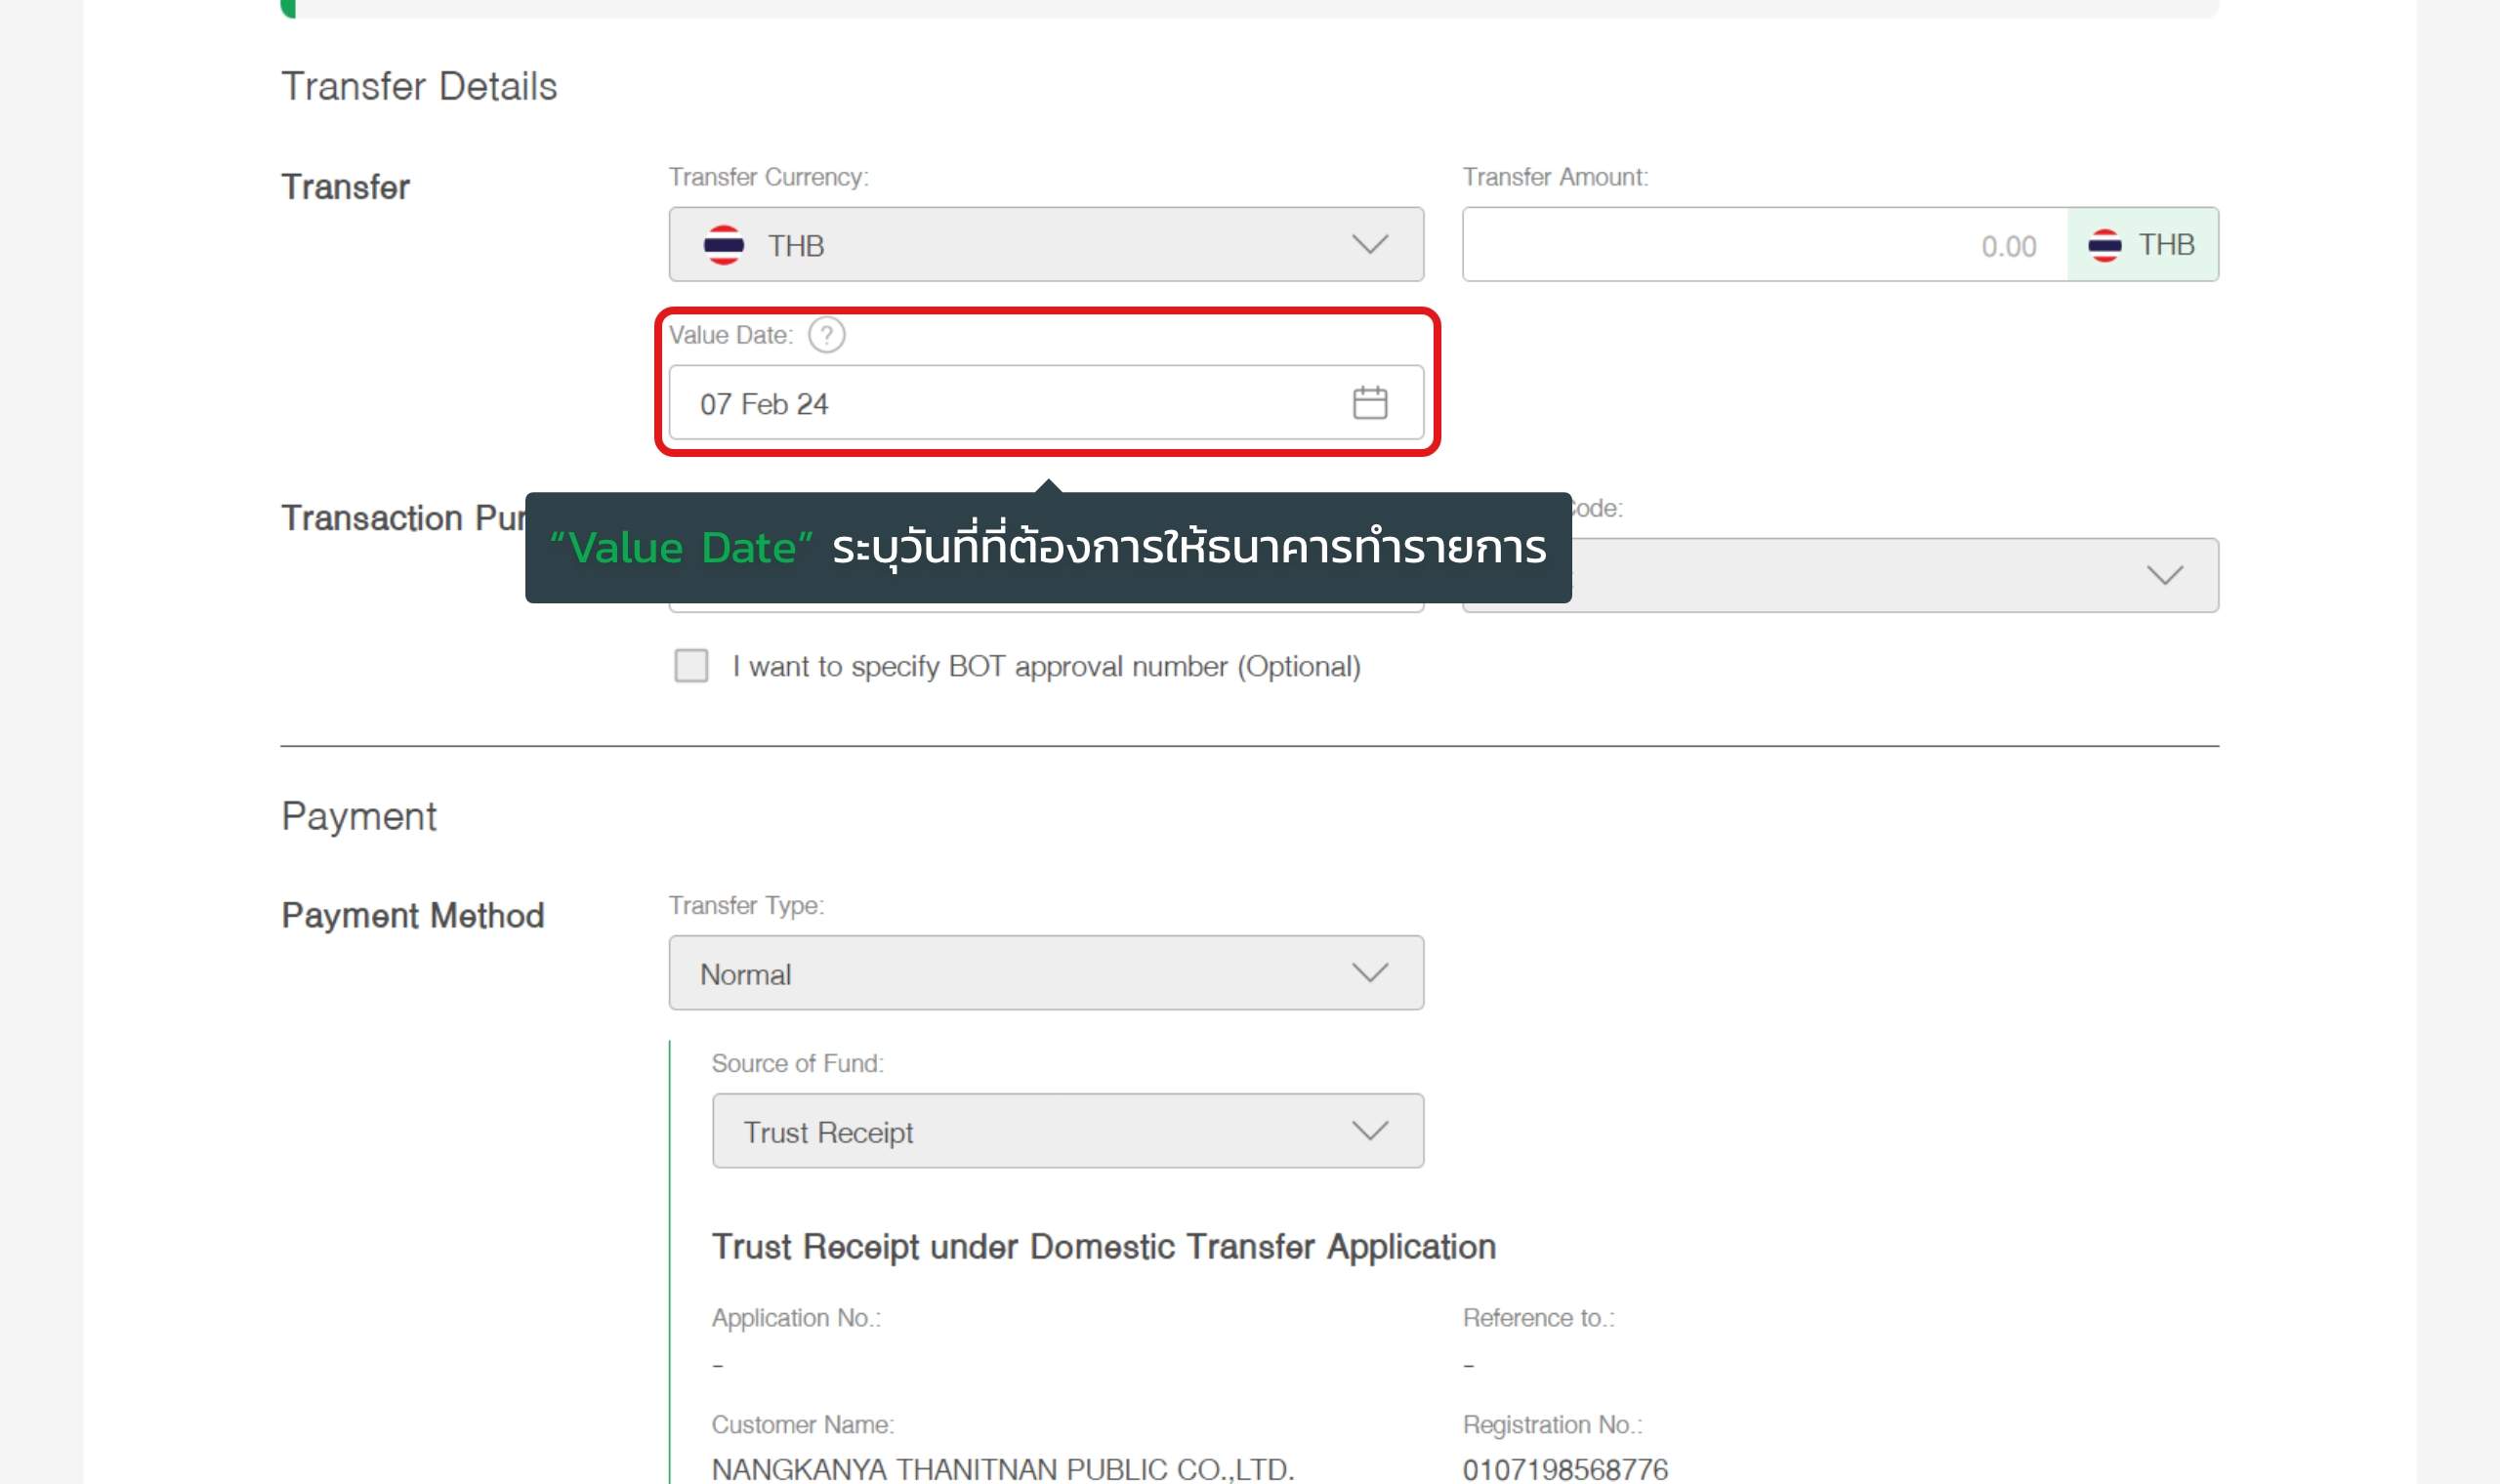Click the Value Date help question mark
This screenshot has height=1484, width=2500.
[x=826, y=335]
